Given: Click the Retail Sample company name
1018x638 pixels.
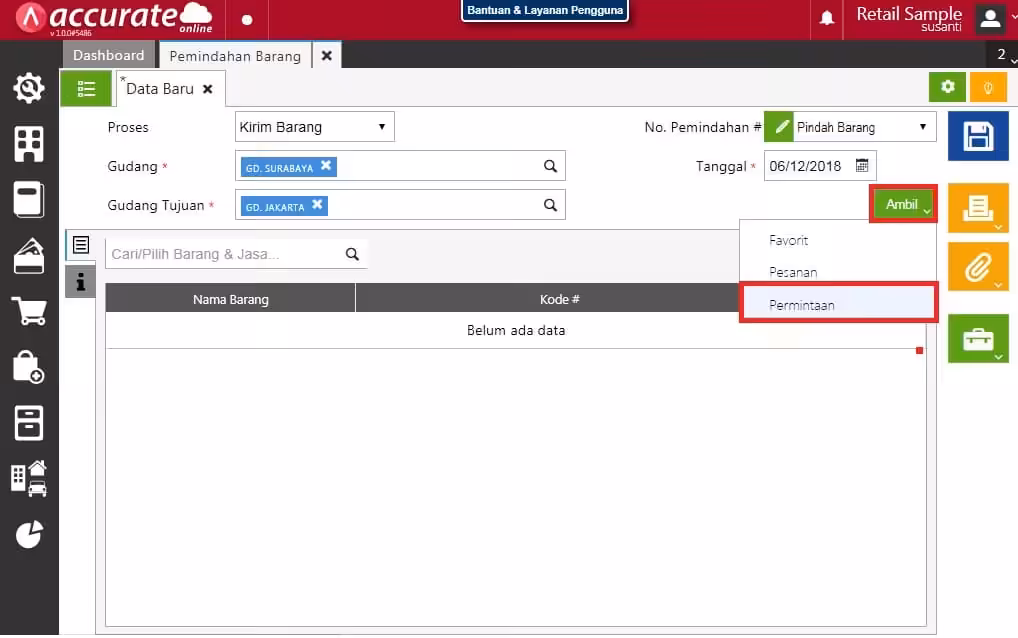Looking at the screenshot, I should (909, 14).
